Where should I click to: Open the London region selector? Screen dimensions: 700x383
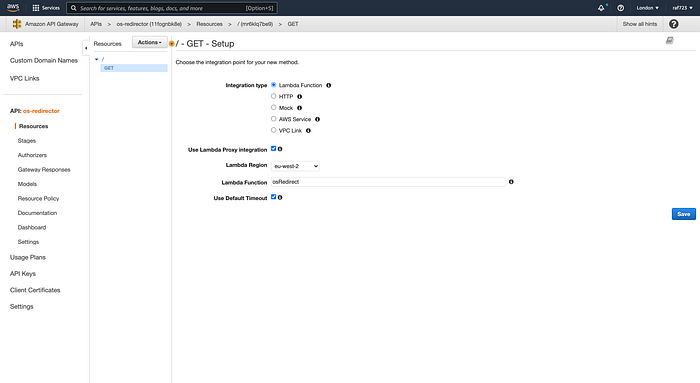click(x=647, y=8)
